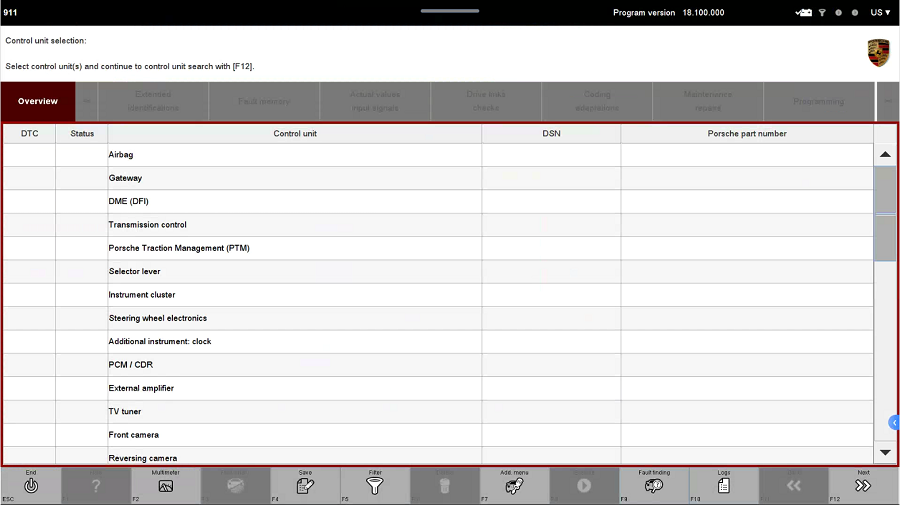Open the Filter funnel tool
The height and width of the screenshot is (505, 900).
[x=375, y=486]
